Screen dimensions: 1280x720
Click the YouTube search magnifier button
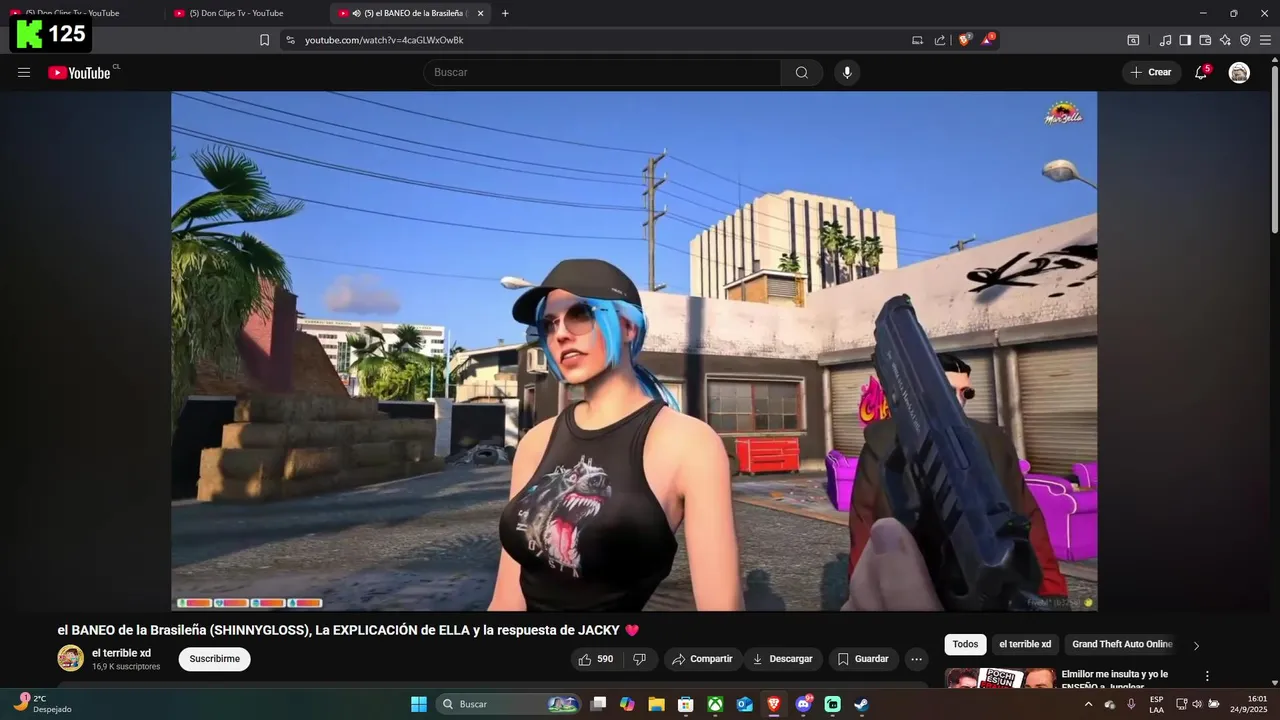802,72
